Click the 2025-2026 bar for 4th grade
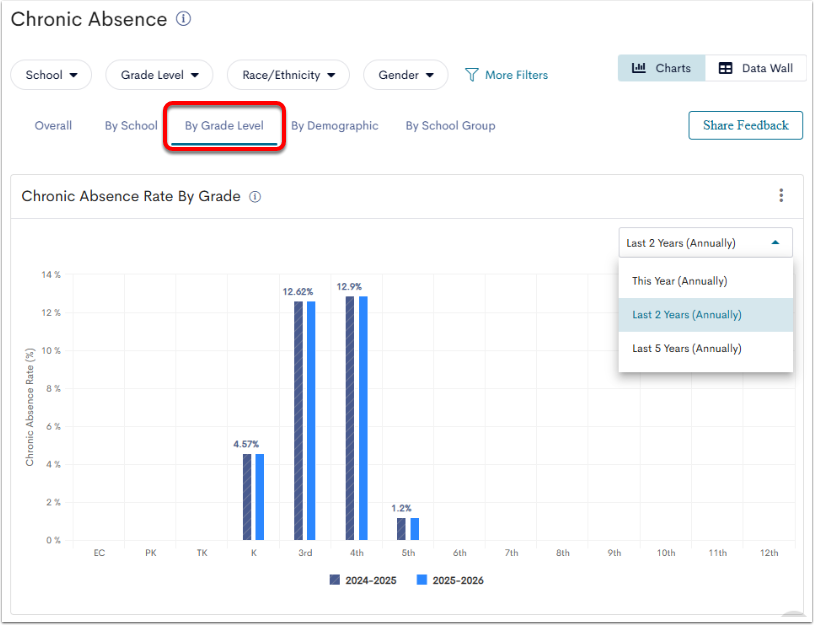This screenshot has width=814, height=625. (363, 418)
